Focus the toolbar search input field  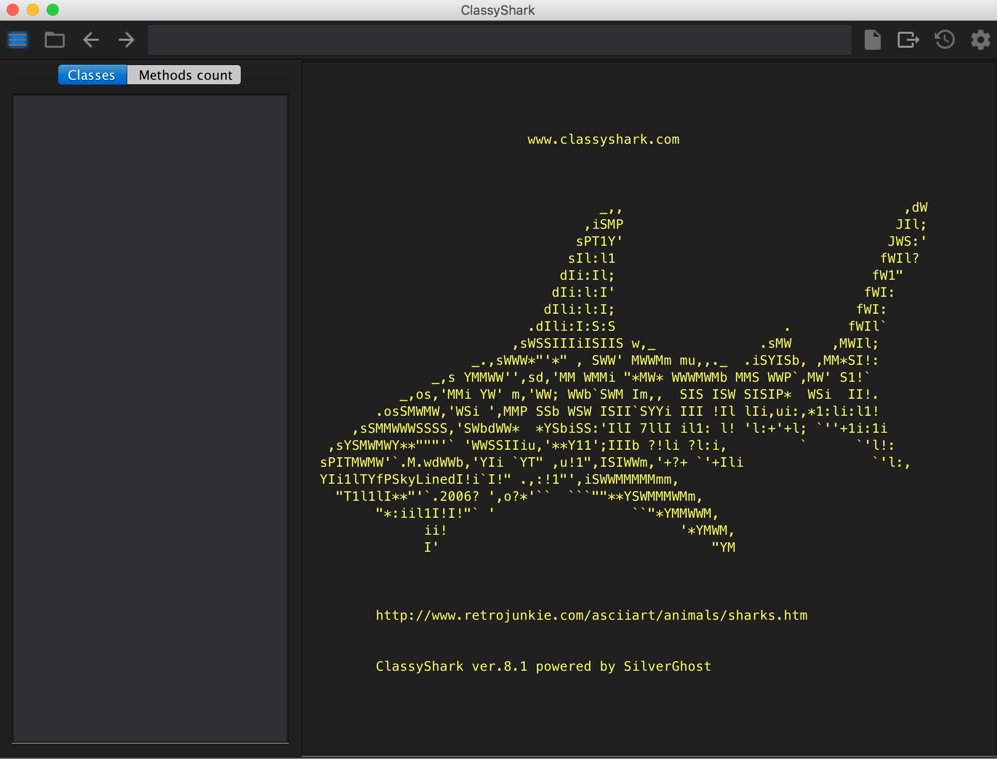point(500,40)
